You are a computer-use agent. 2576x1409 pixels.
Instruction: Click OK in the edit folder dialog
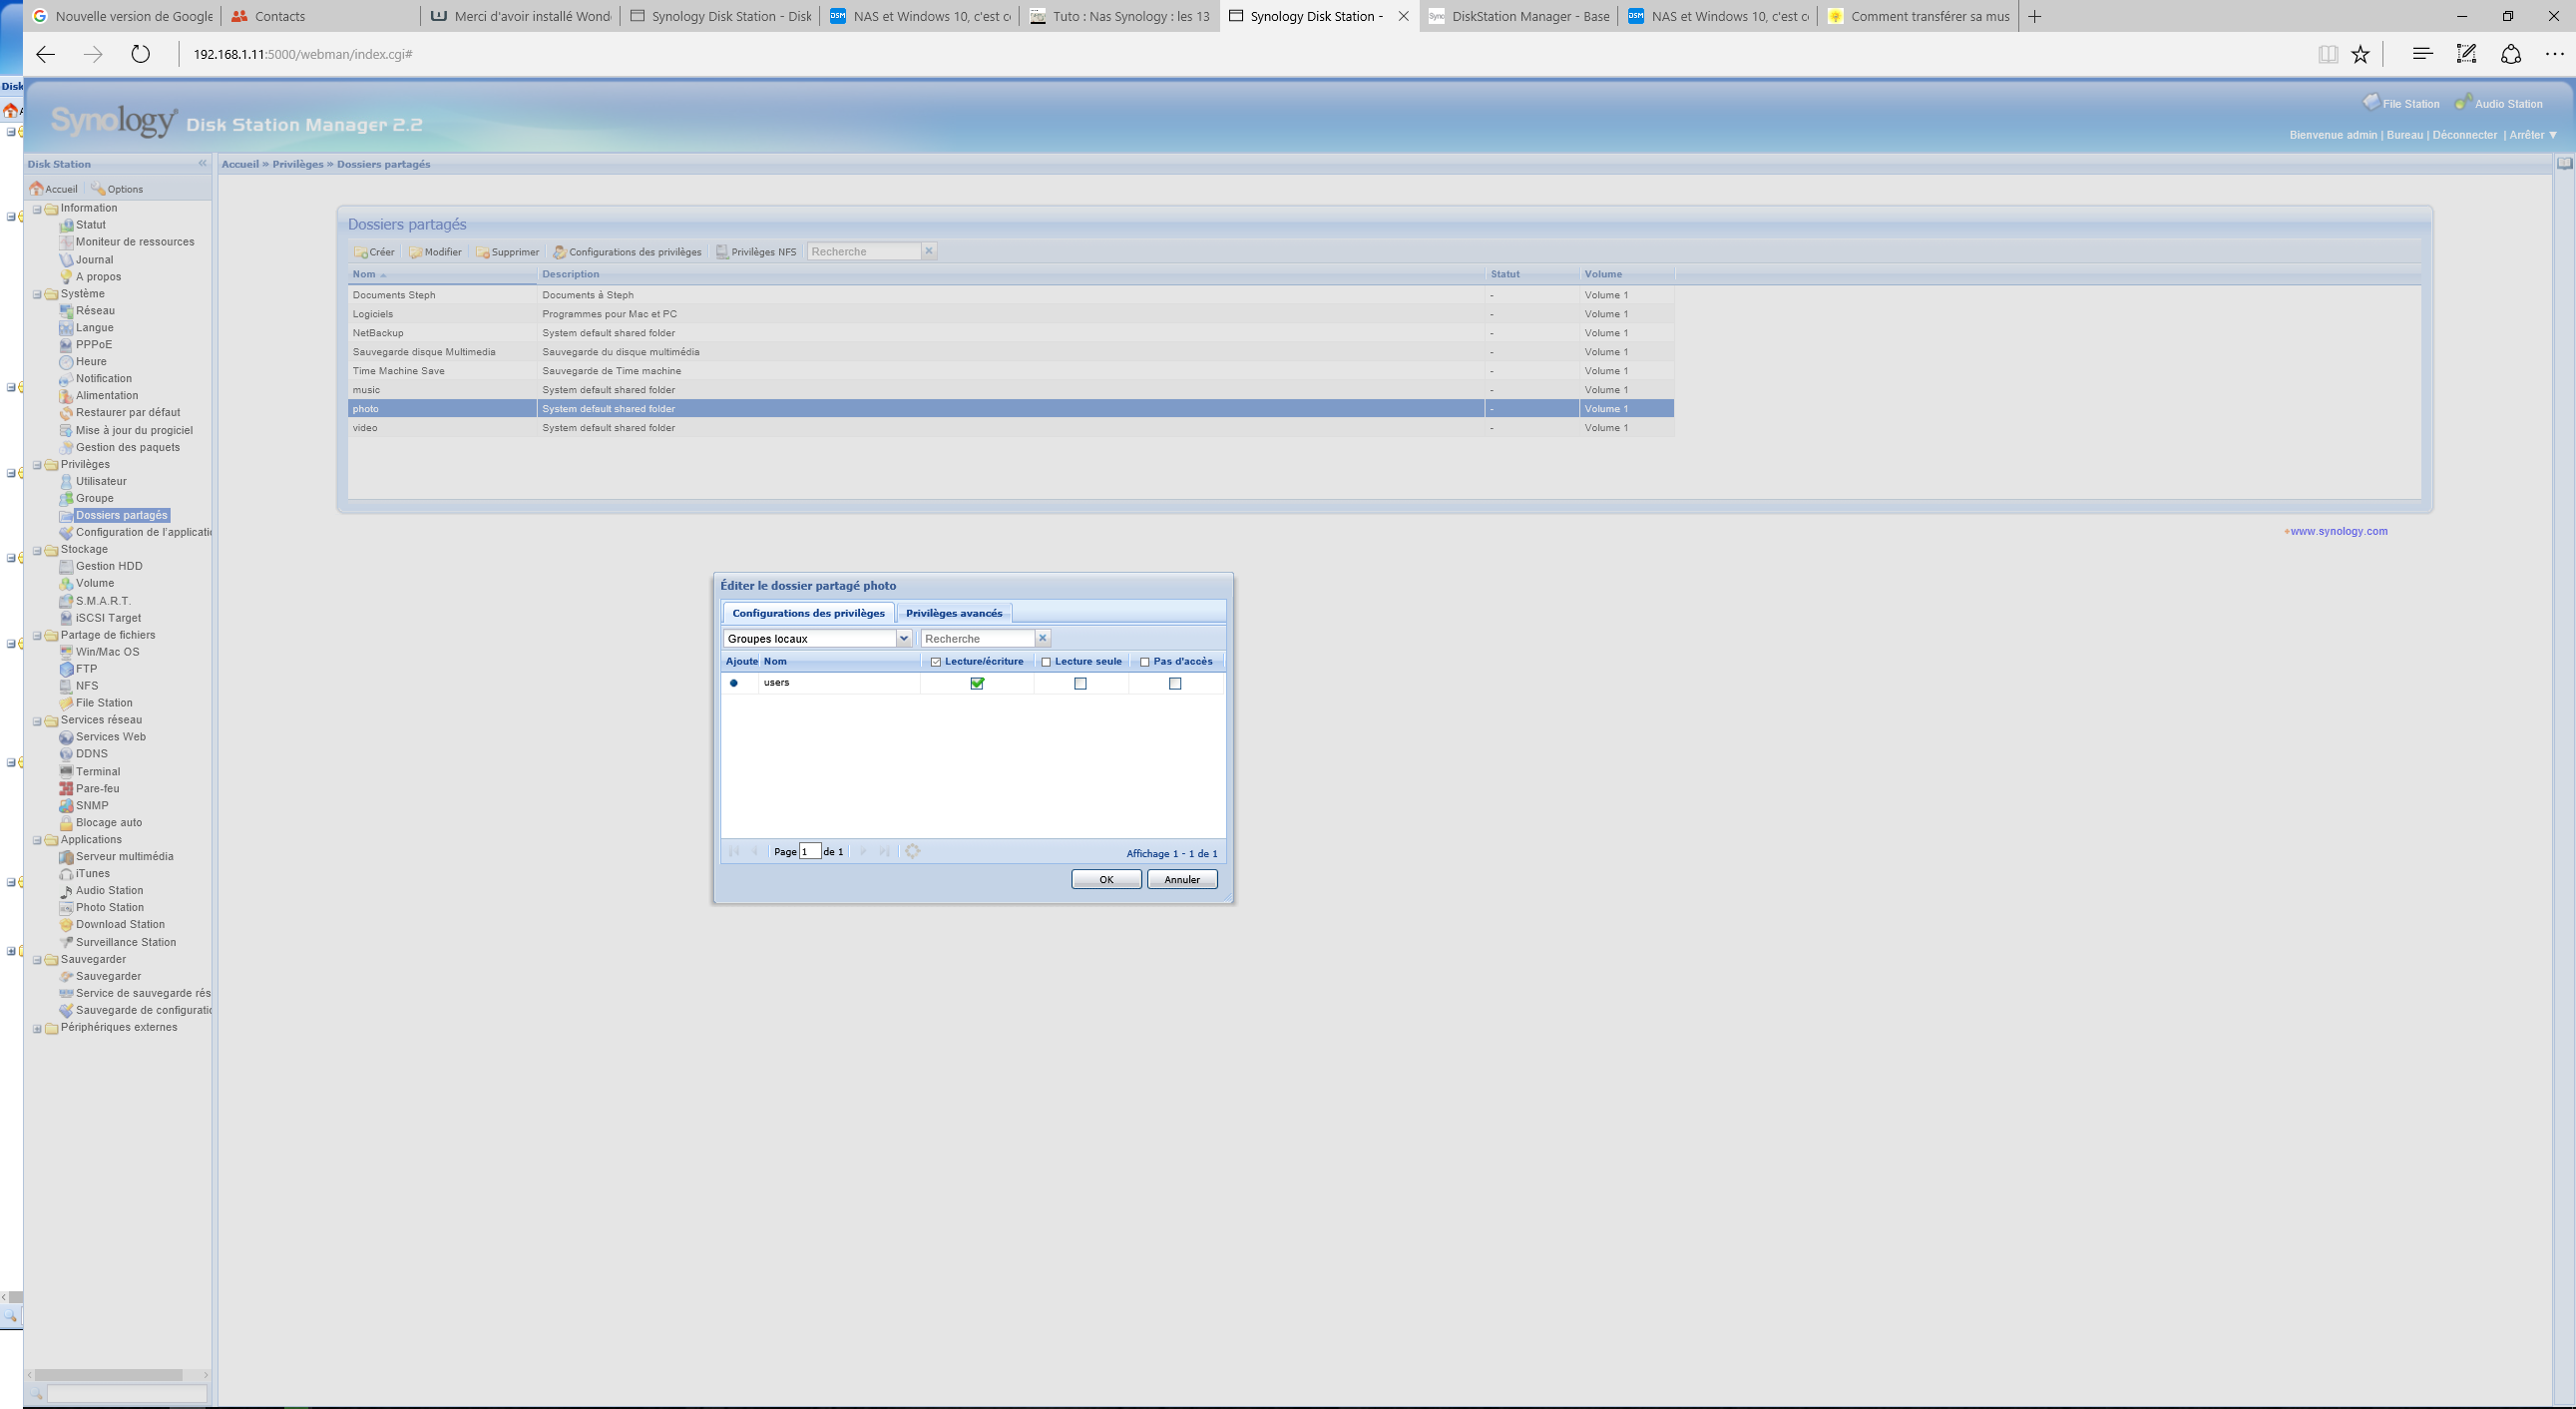1106,879
